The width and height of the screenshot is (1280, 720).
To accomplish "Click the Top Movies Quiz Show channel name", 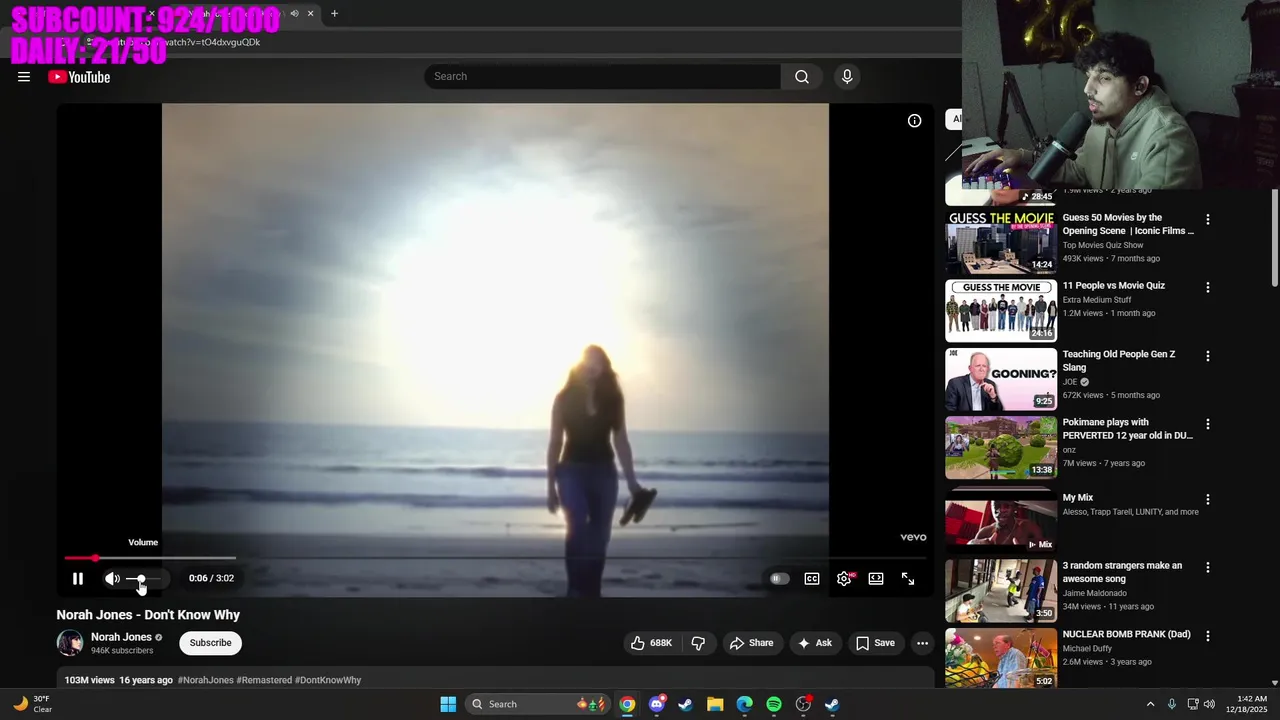I will 1103,245.
